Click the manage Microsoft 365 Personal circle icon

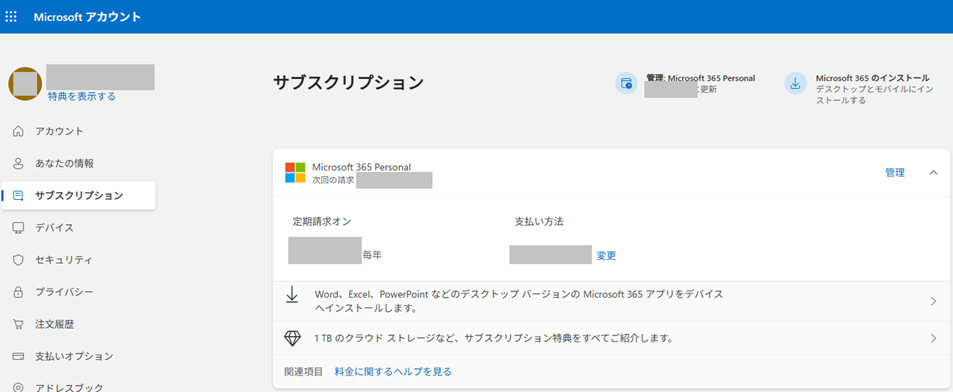tap(626, 83)
